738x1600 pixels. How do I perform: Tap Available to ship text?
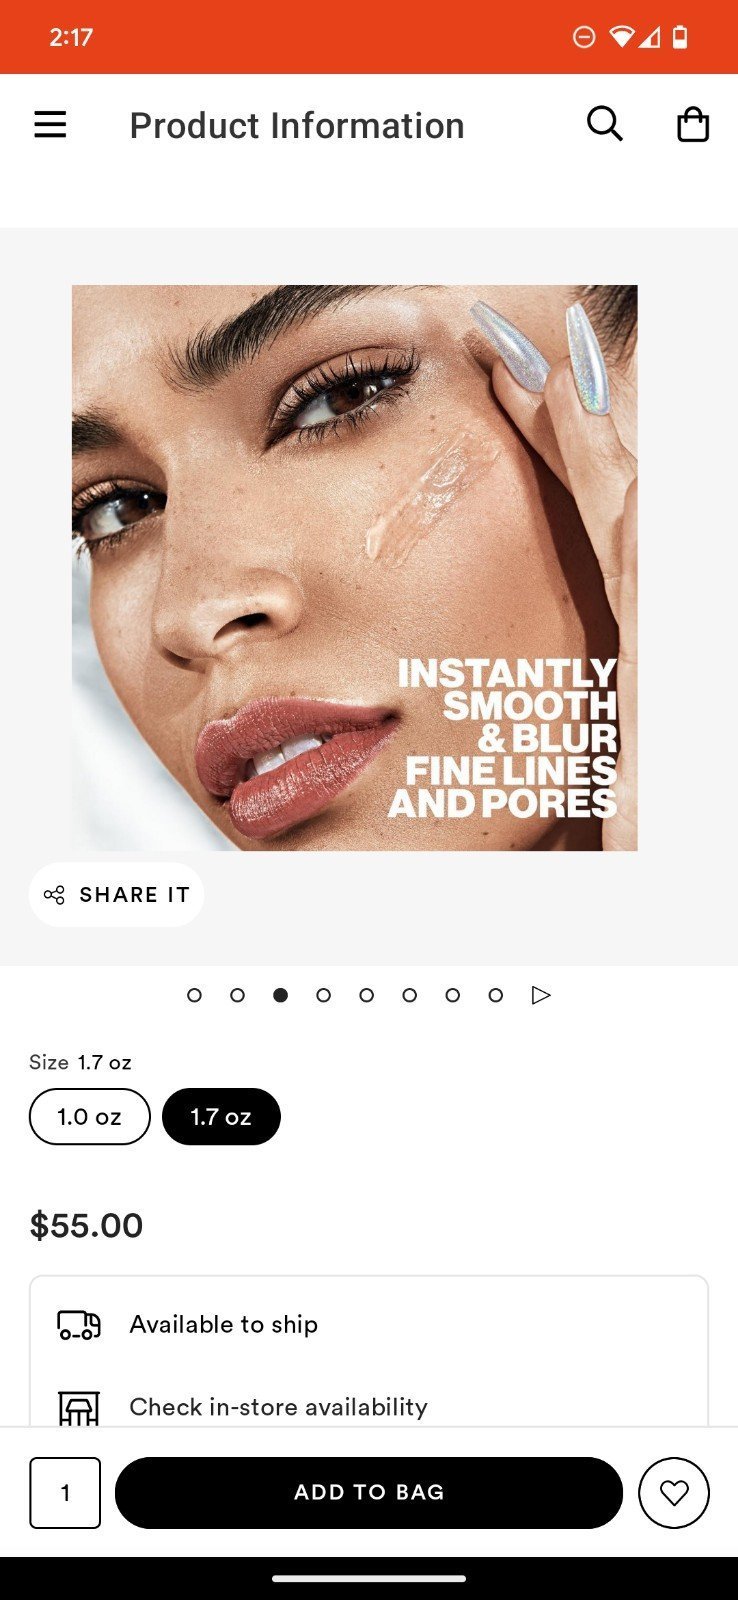pyautogui.click(x=224, y=1324)
